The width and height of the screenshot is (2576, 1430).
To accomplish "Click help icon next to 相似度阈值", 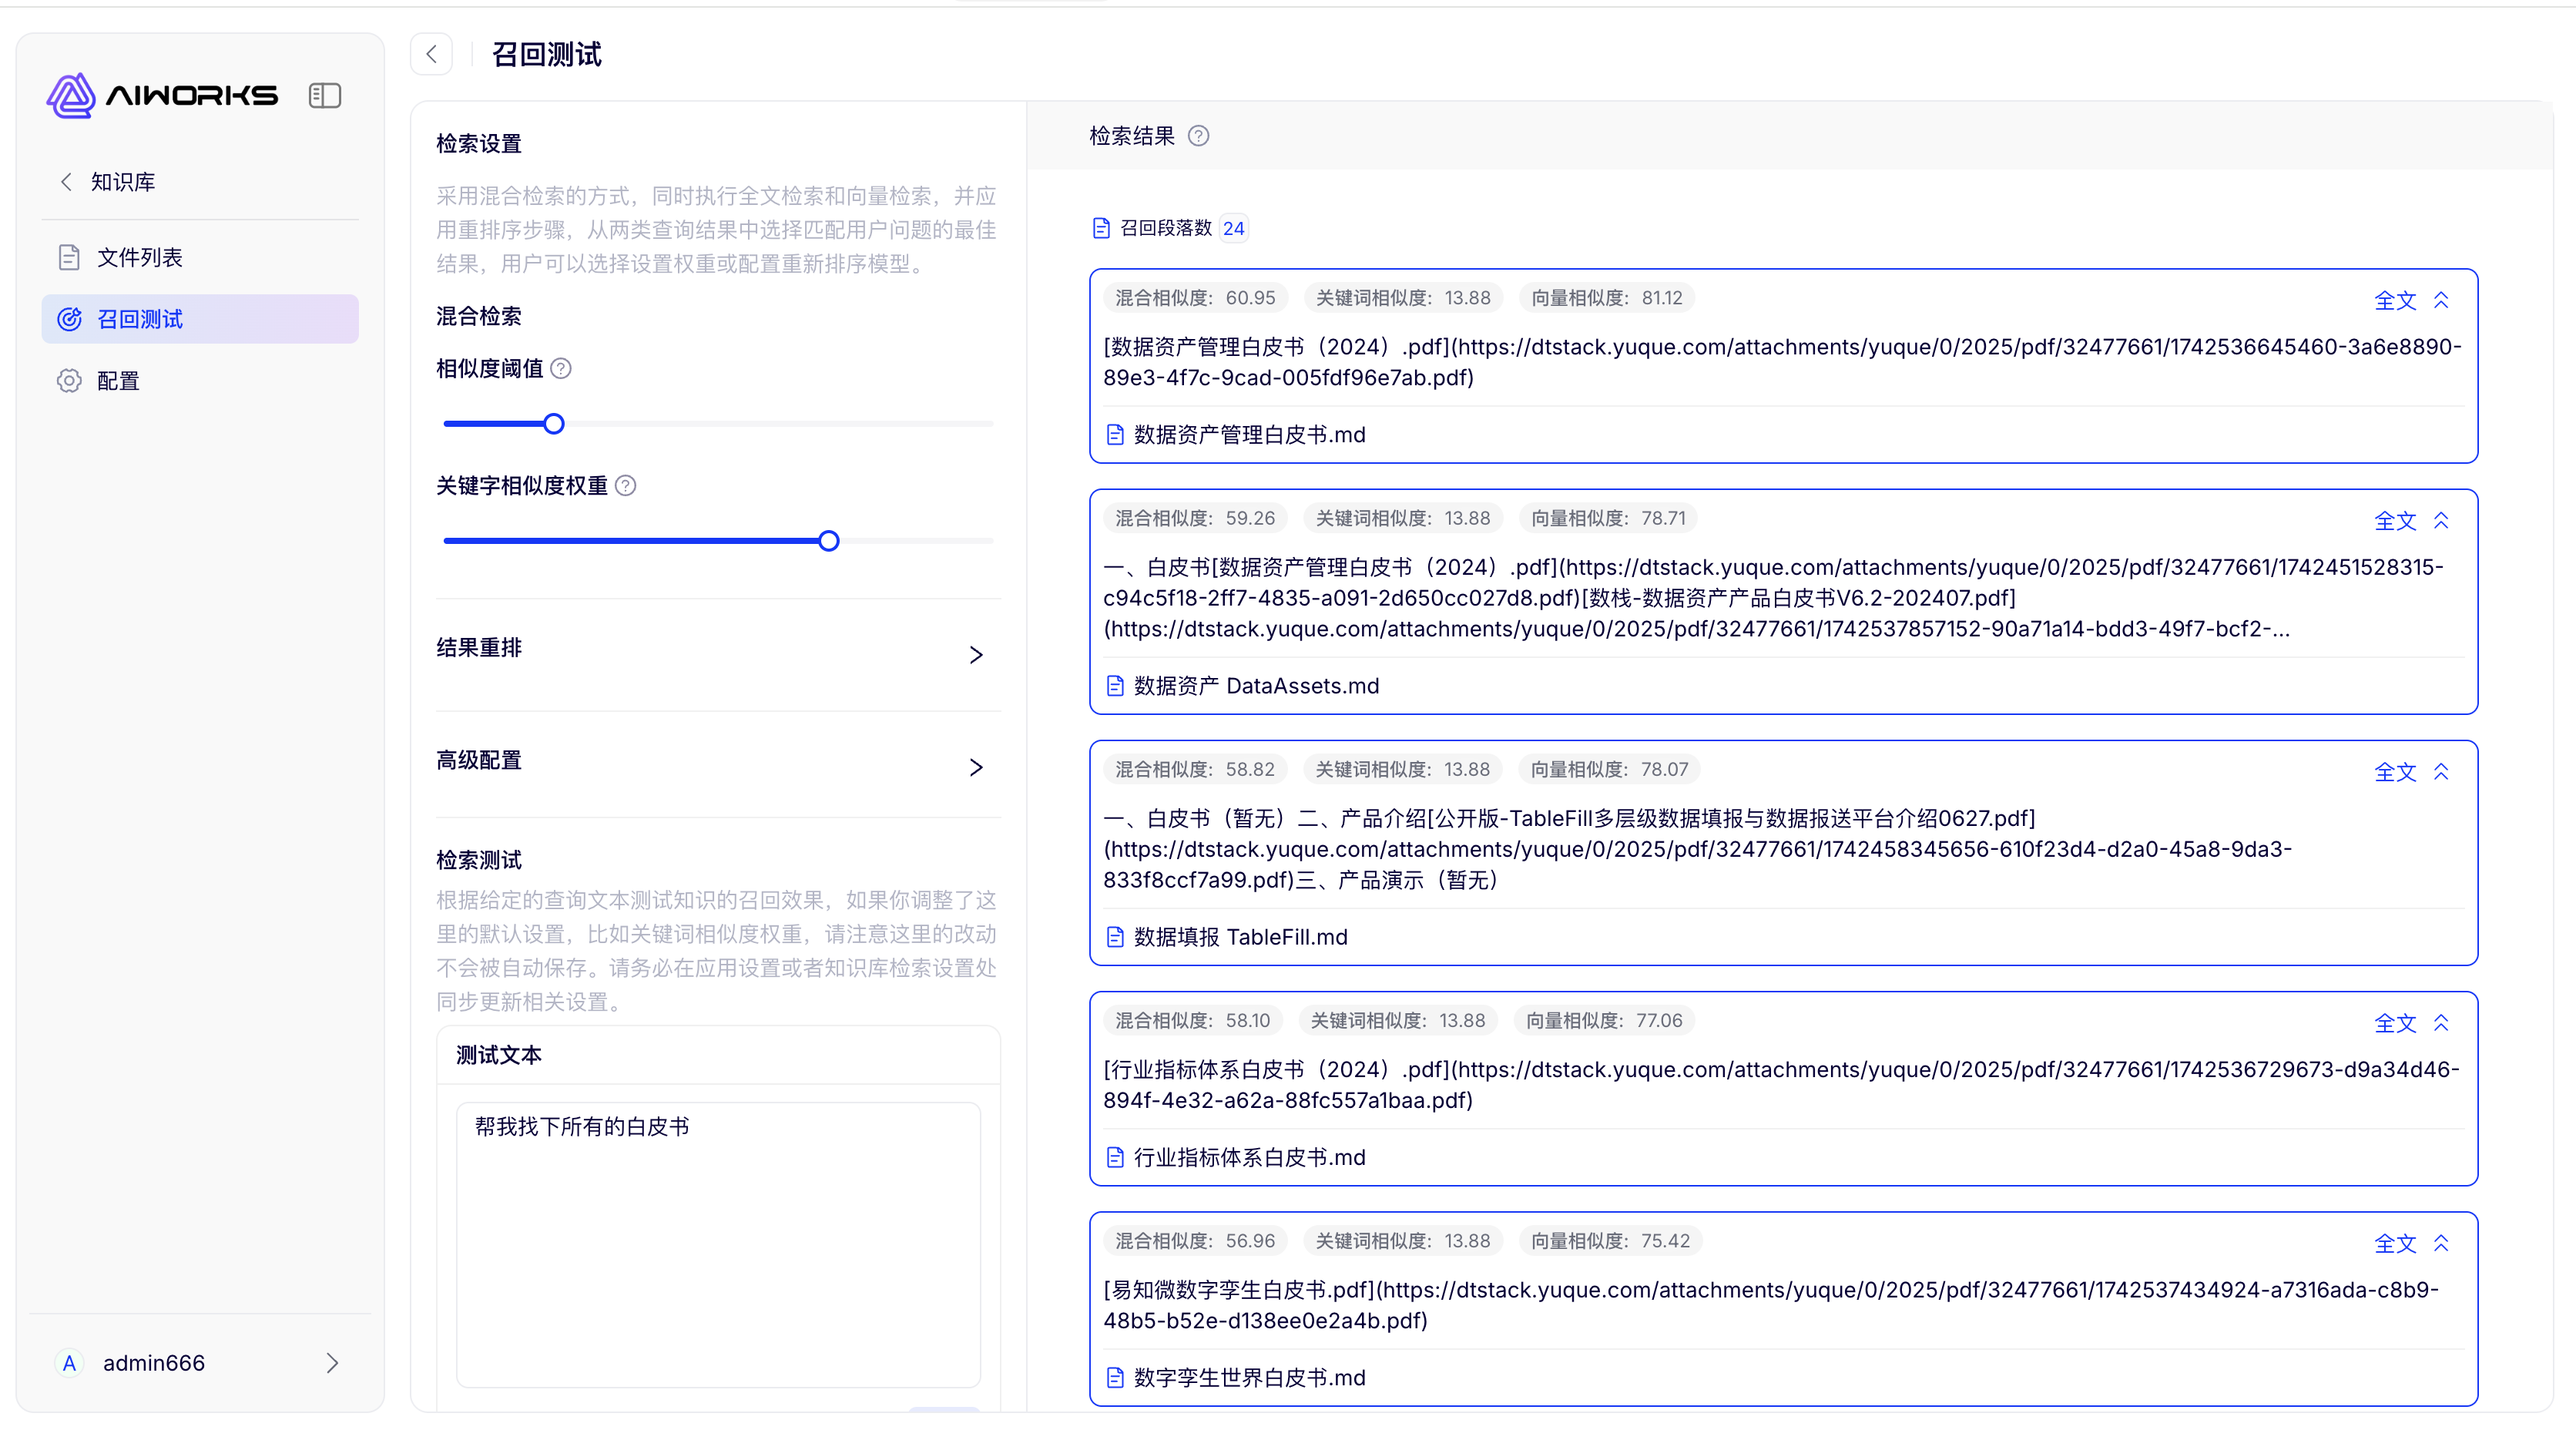I will point(561,369).
